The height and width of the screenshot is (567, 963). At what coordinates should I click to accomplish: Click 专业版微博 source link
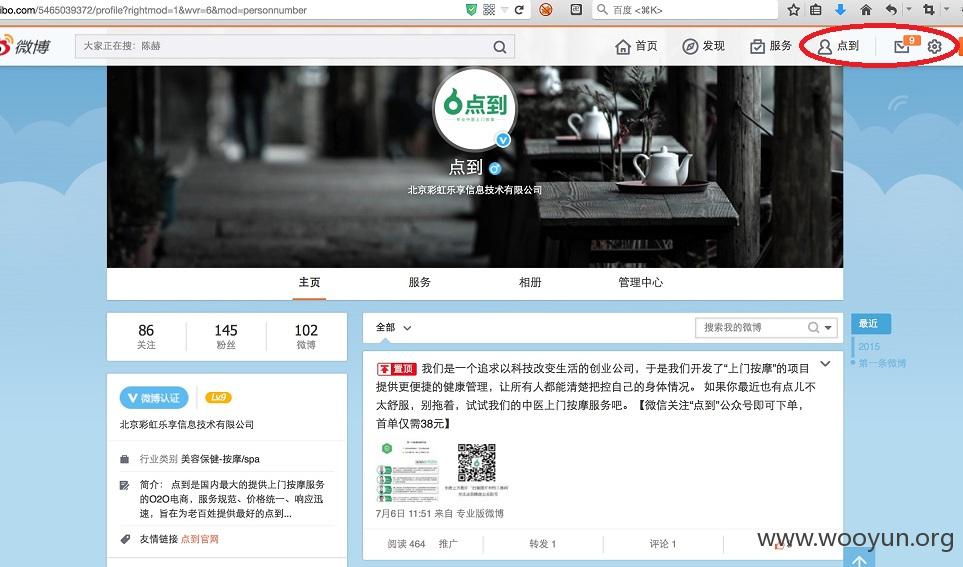coord(480,513)
